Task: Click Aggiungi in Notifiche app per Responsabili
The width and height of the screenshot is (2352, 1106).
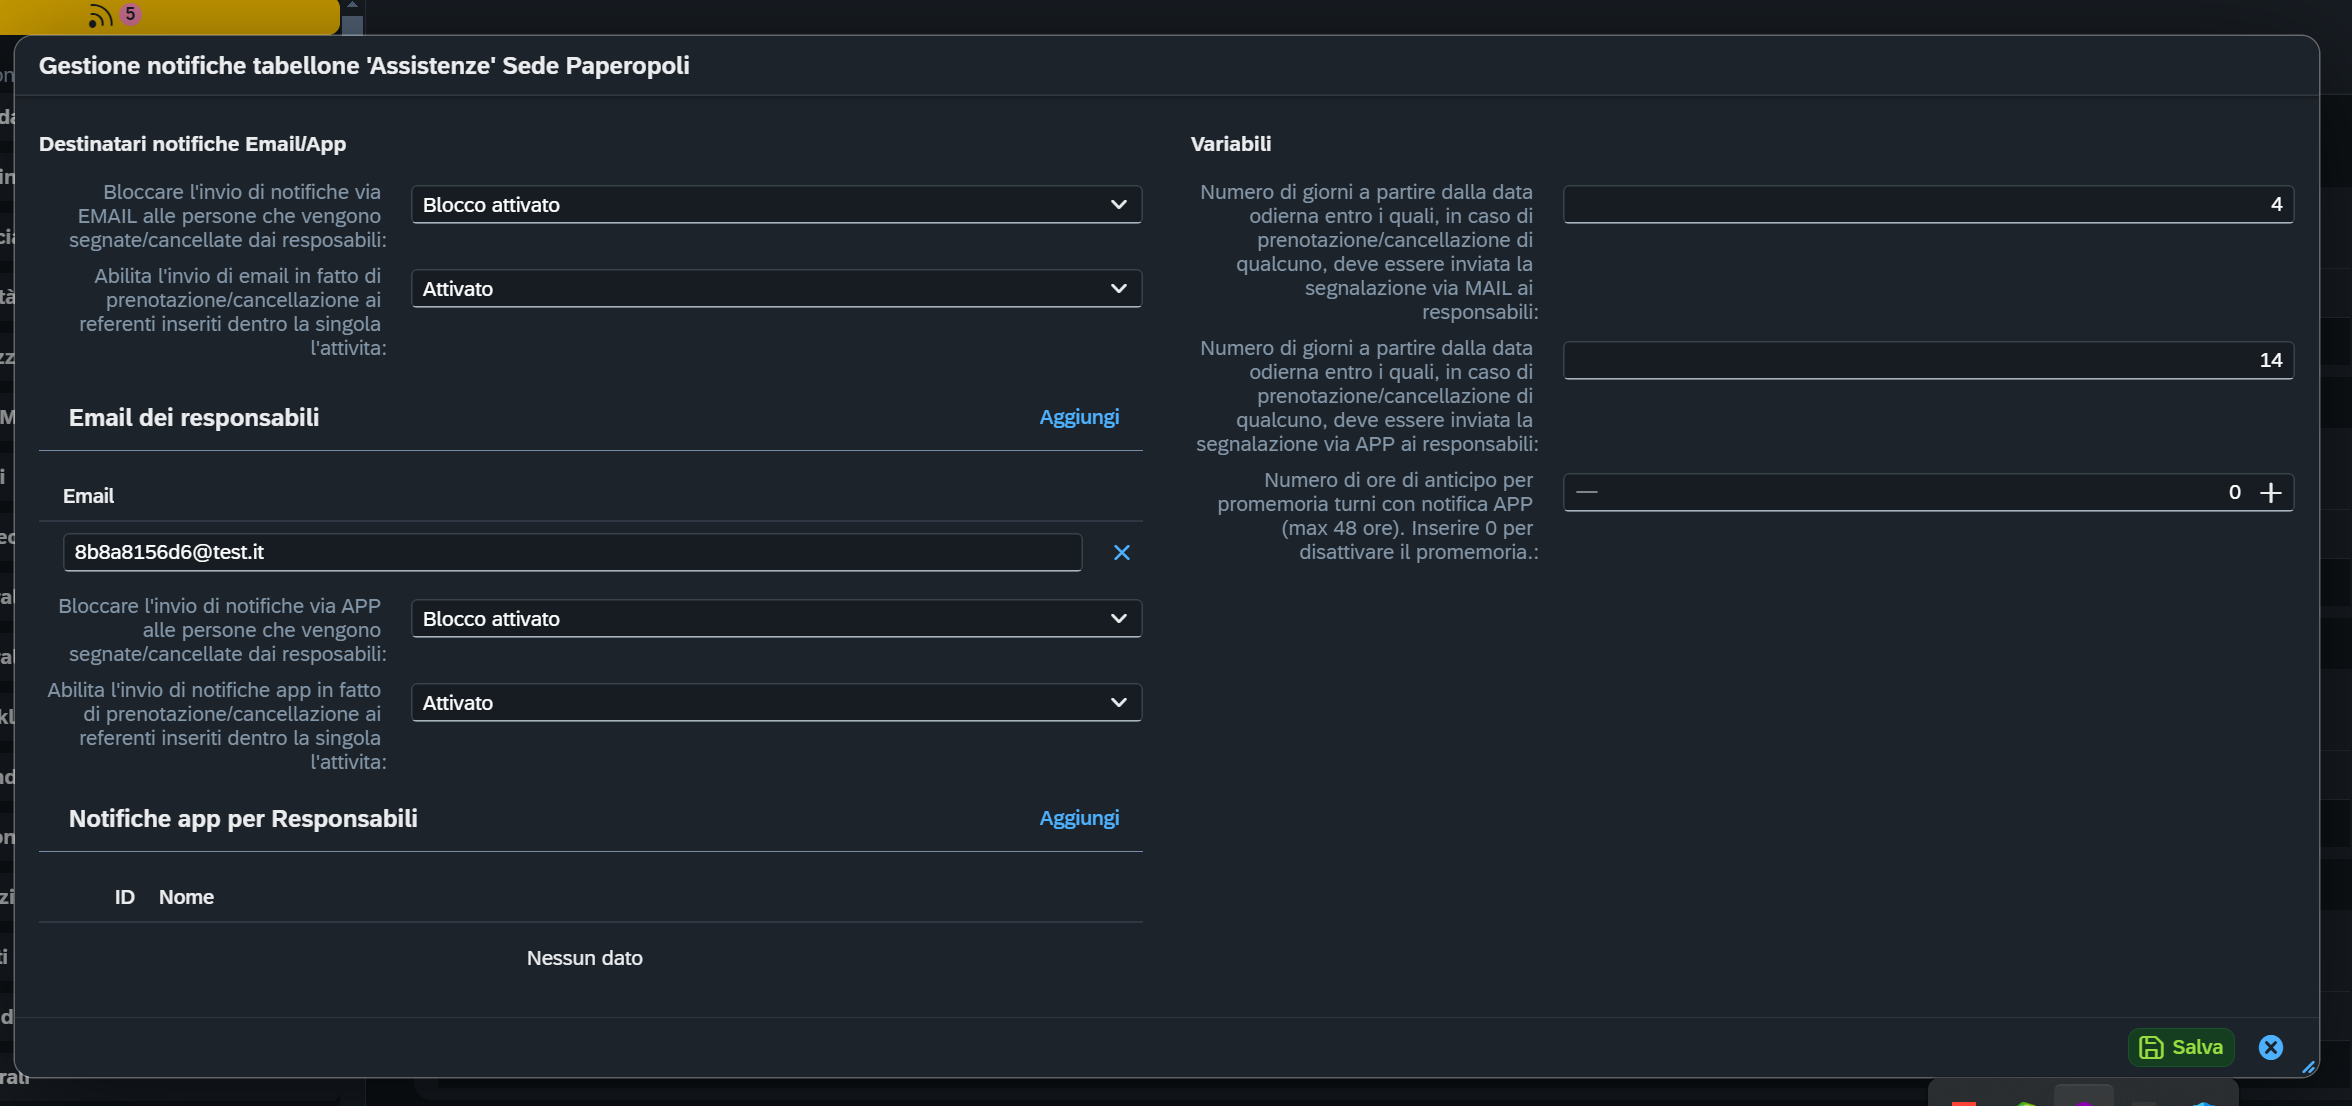Action: coord(1078,818)
